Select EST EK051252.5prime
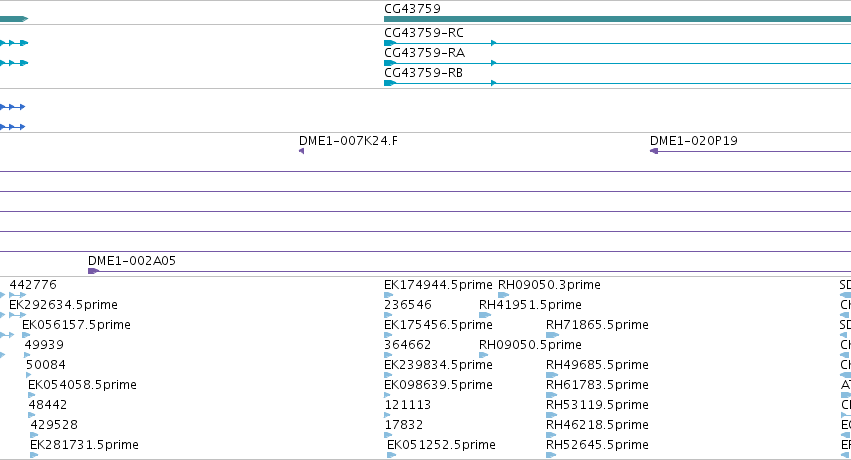The height and width of the screenshot is (460, 851). pos(441,445)
